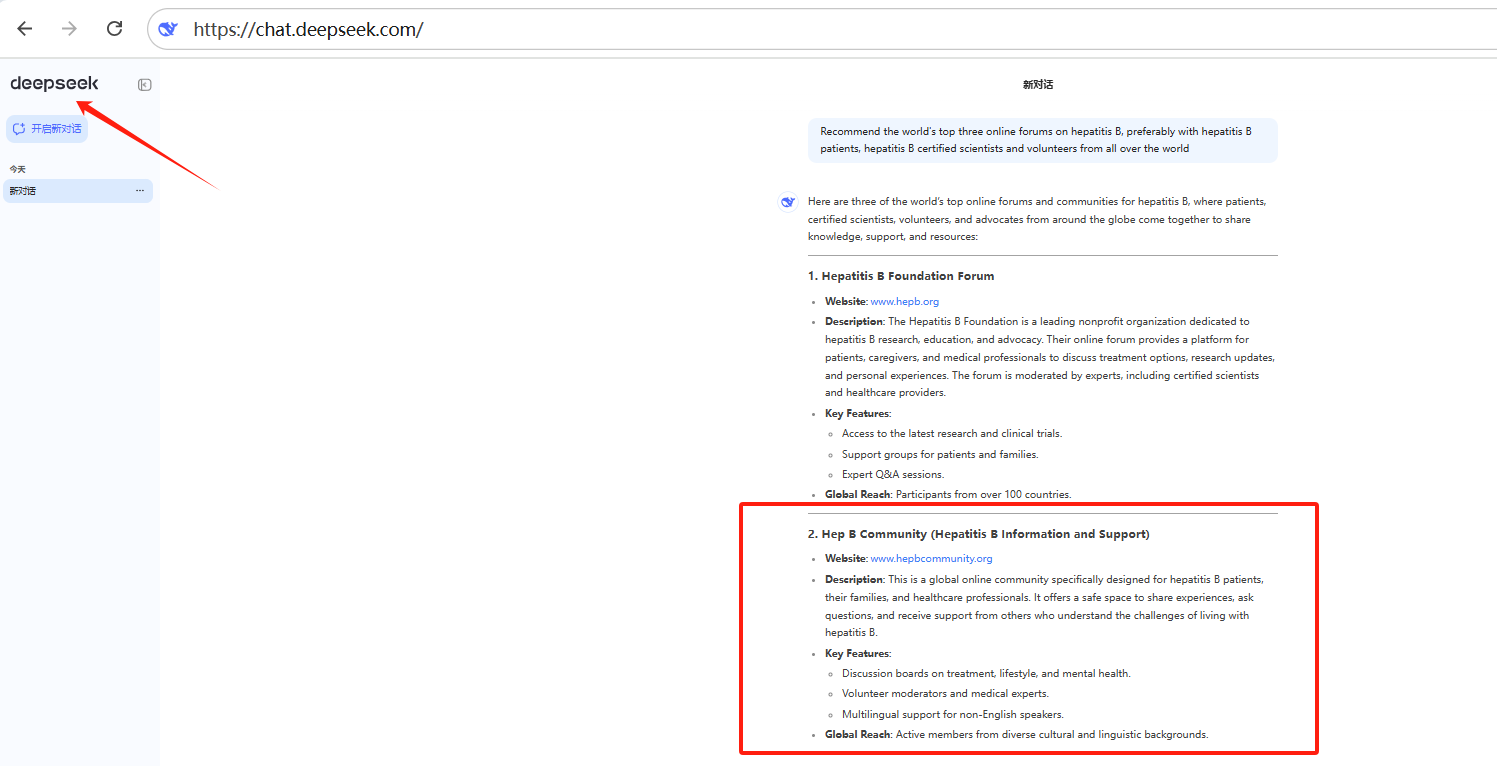Click the reply intro starting "Here are three"
The image size is (1497, 766).
coord(1037,219)
